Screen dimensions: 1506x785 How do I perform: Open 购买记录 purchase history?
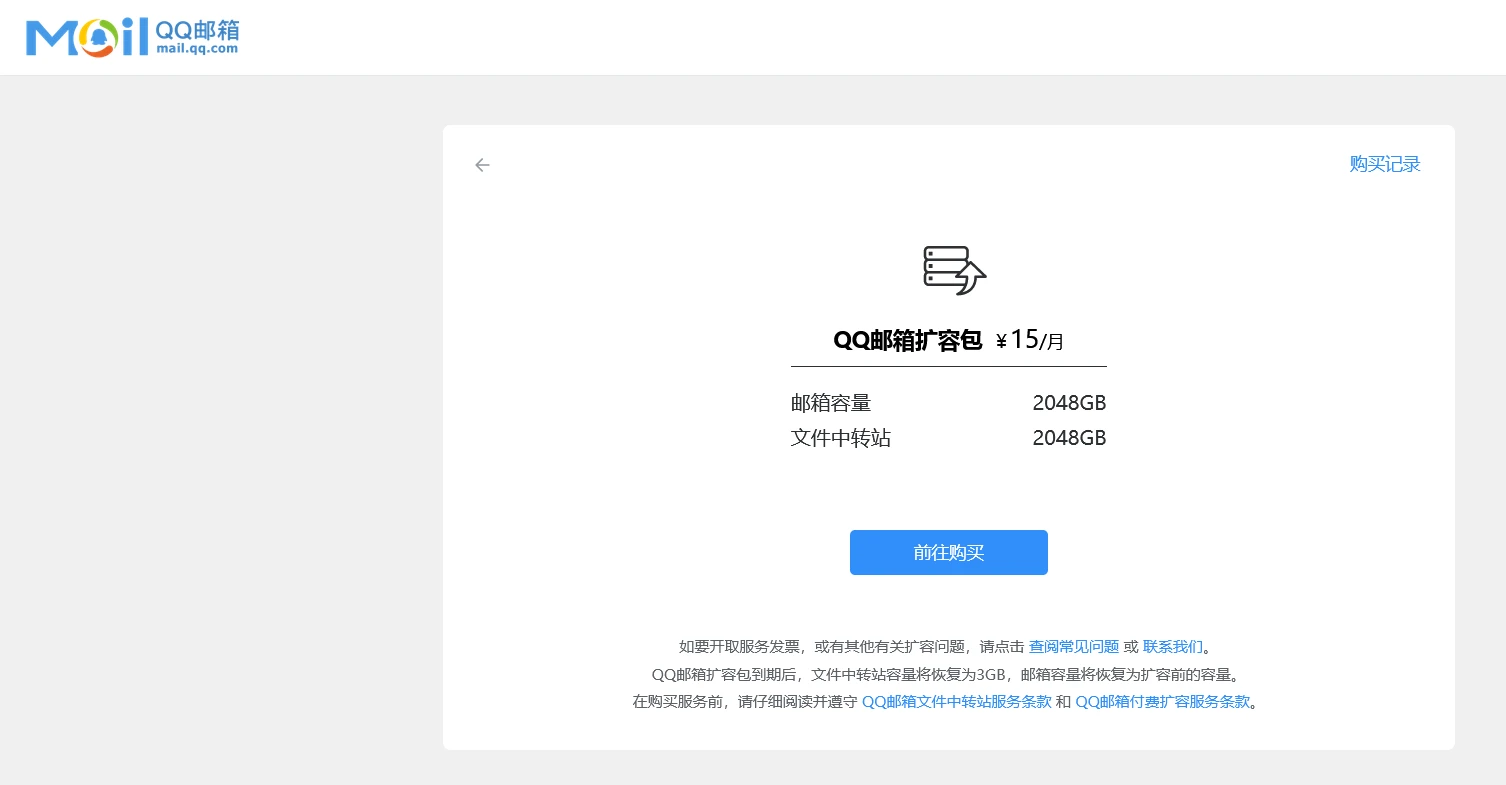[x=1384, y=165]
